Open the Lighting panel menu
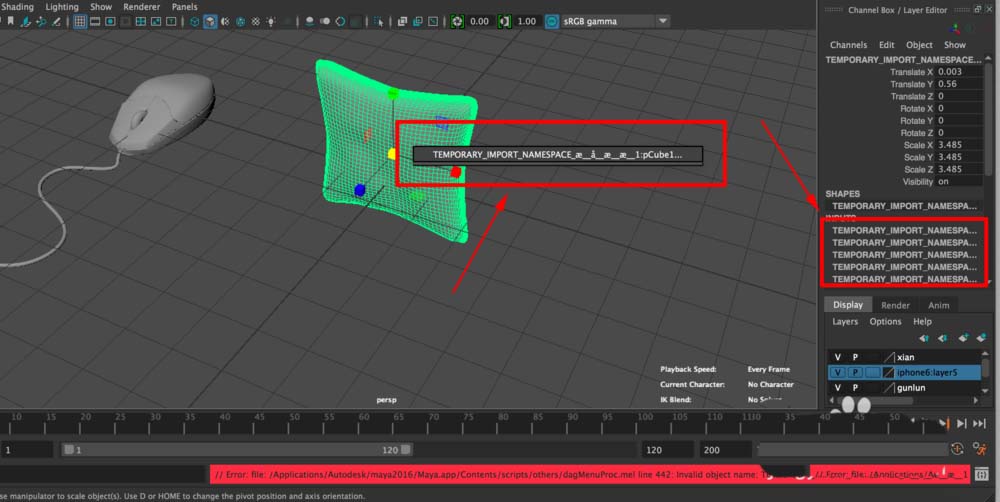 click(x=62, y=6)
